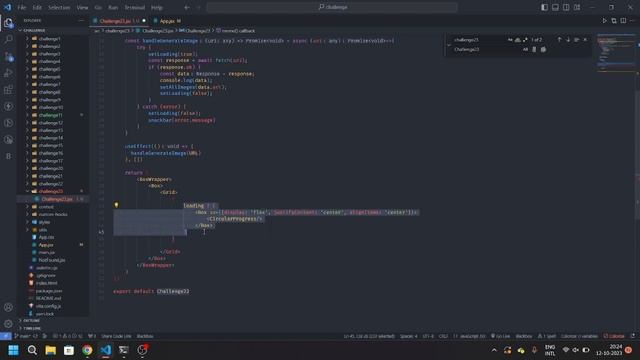Go to next match in find widget
The image size is (640, 360).
click(x=568, y=40)
